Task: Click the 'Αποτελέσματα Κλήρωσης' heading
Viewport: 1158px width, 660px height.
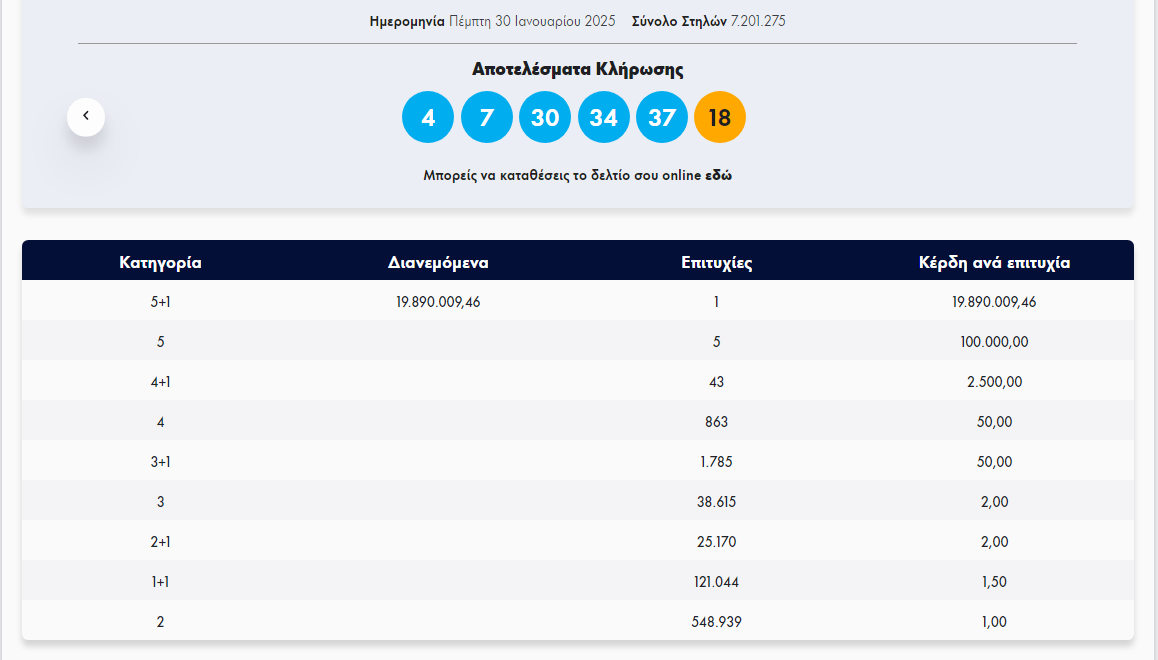Action: (x=578, y=69)
